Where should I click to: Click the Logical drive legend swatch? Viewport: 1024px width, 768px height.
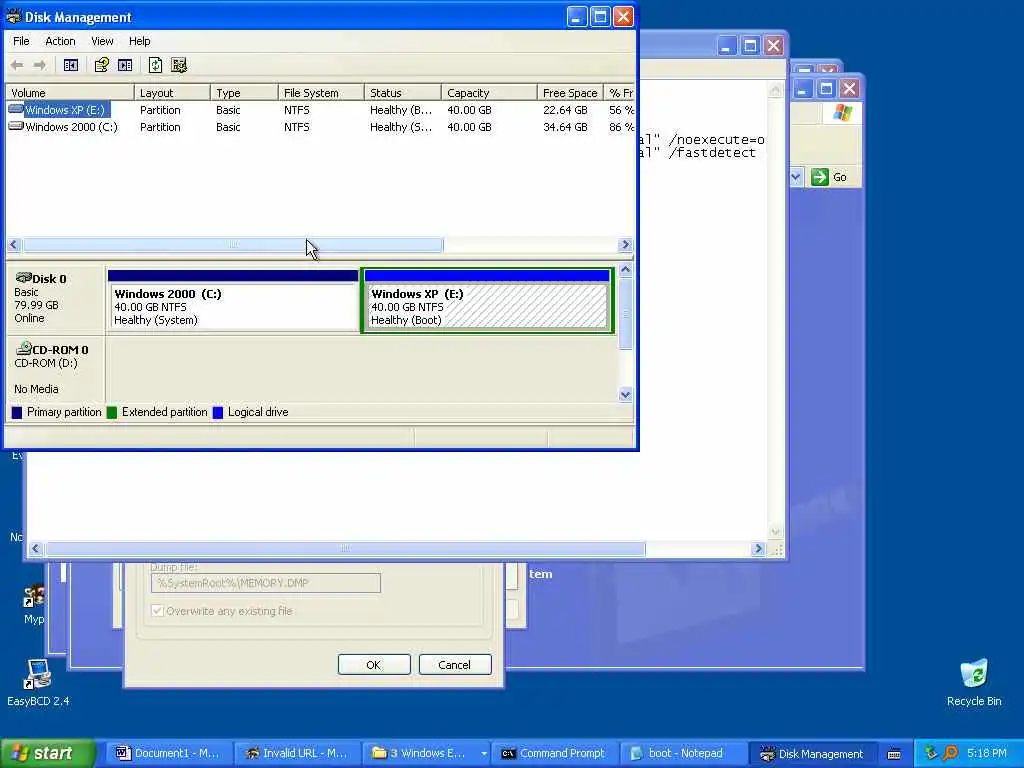(x=218, y=412)
